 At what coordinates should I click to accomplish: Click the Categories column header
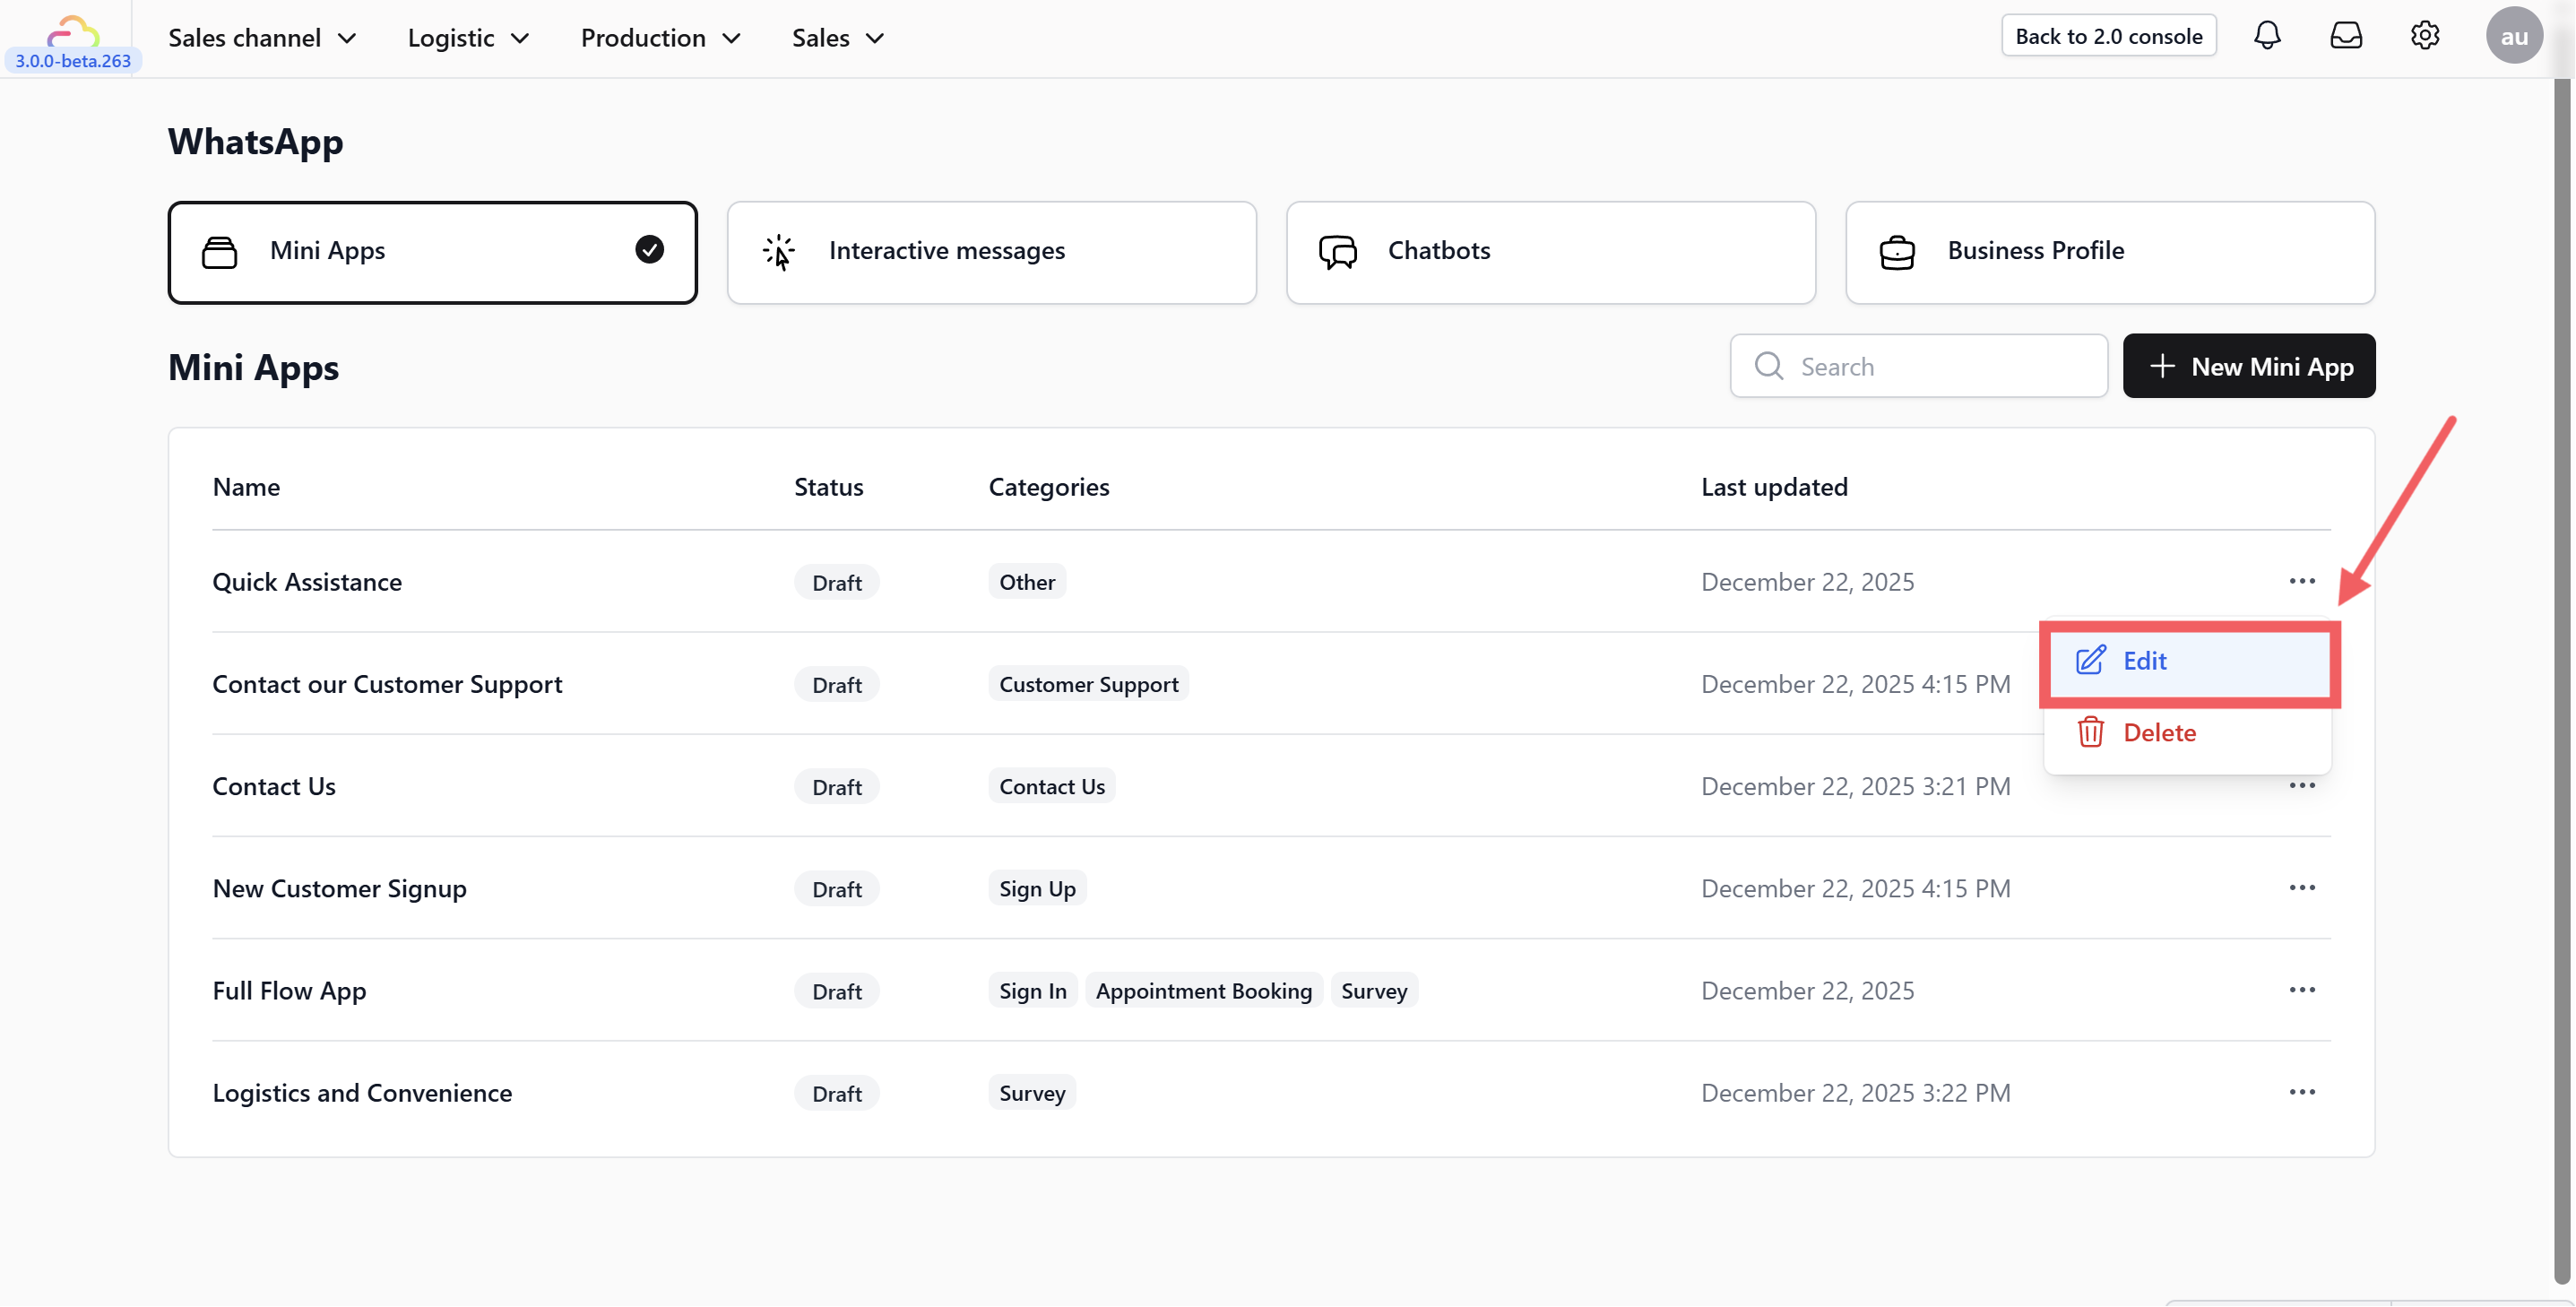1048,486
